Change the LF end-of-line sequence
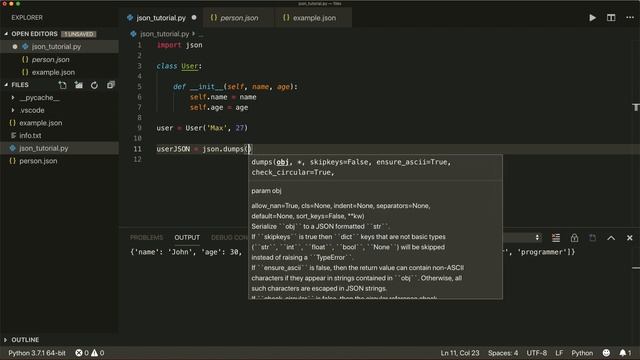 pos(559,353)
